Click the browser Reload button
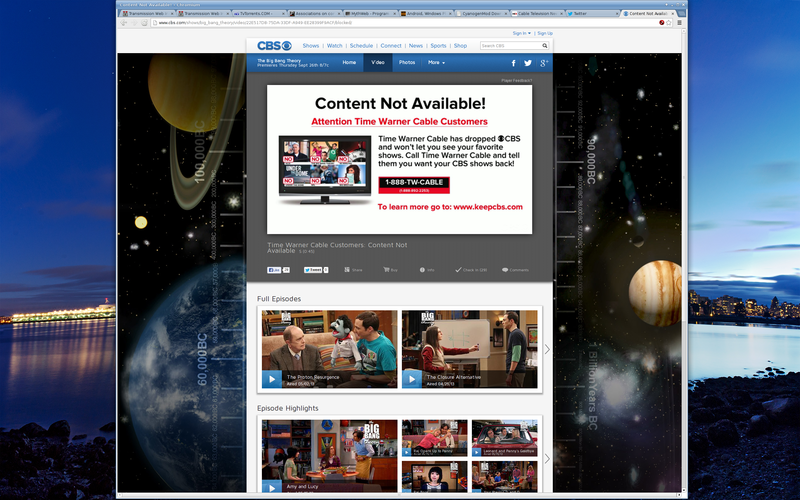Screen dimensions: 800x500 [144, 23]
